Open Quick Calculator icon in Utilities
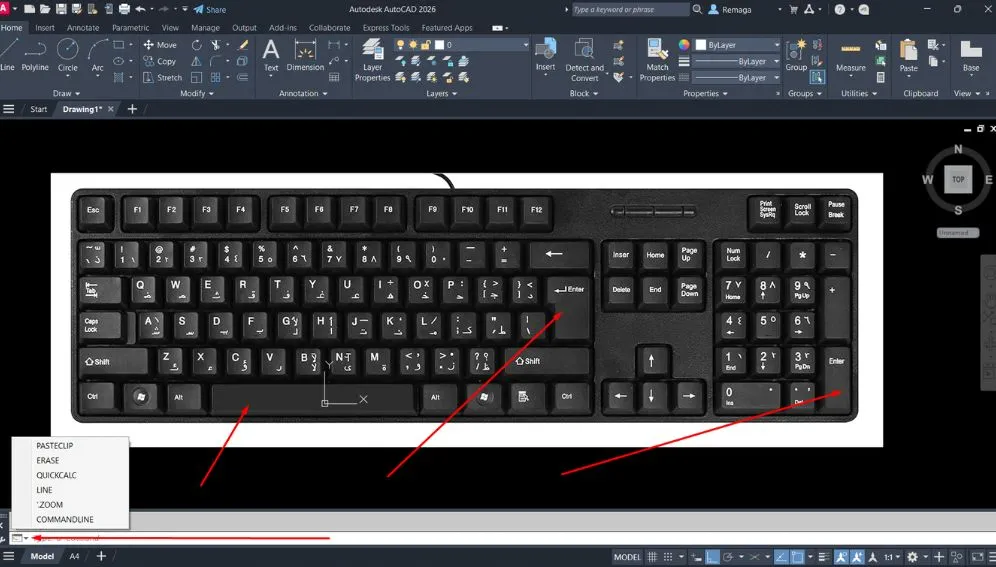The image size is (996, 567). coord(880,77)
